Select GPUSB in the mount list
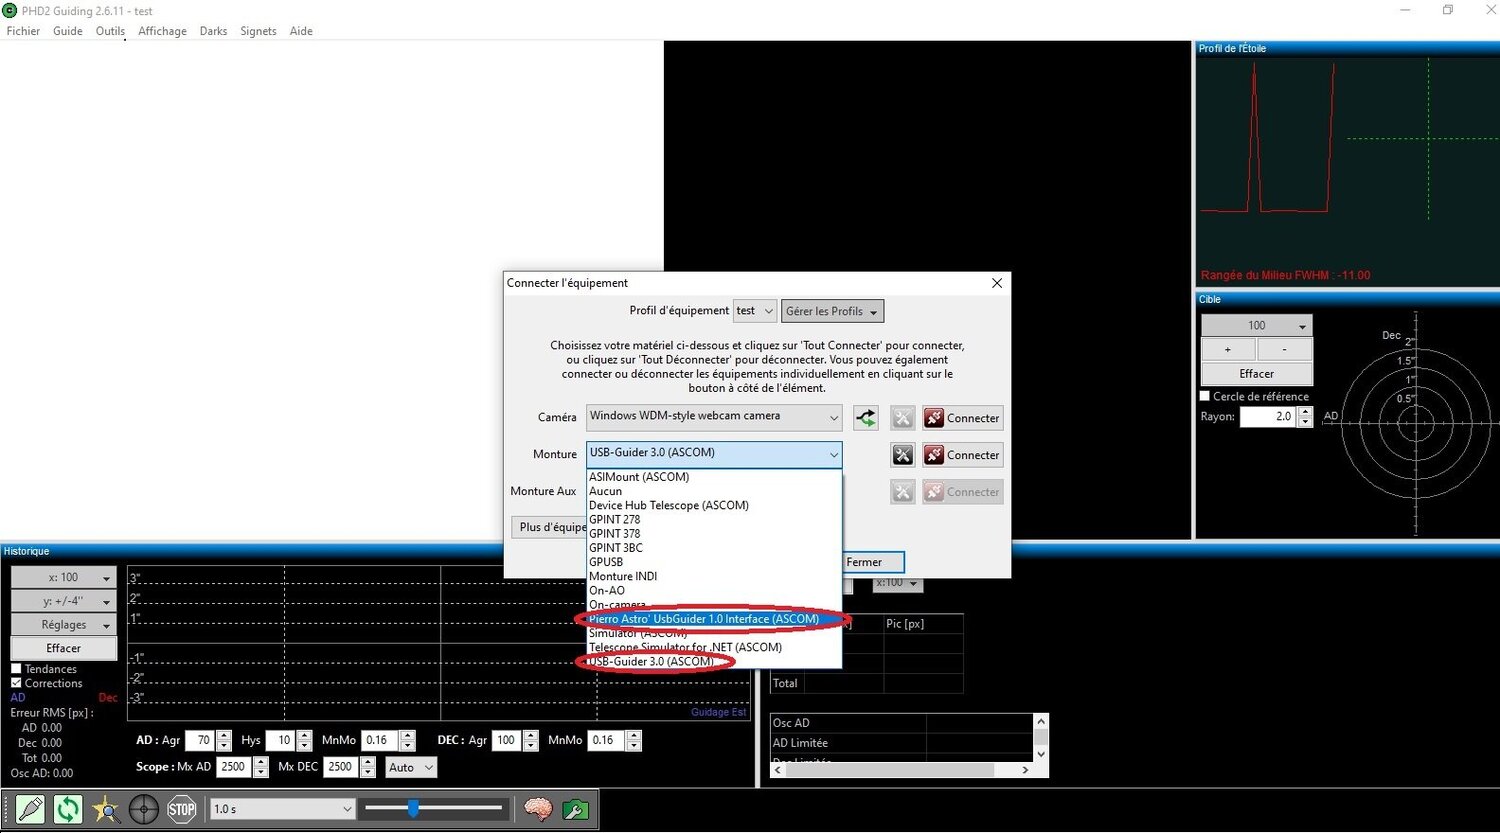The width and height of the screenshot is (1500, 833). click(x=714, y=562)
